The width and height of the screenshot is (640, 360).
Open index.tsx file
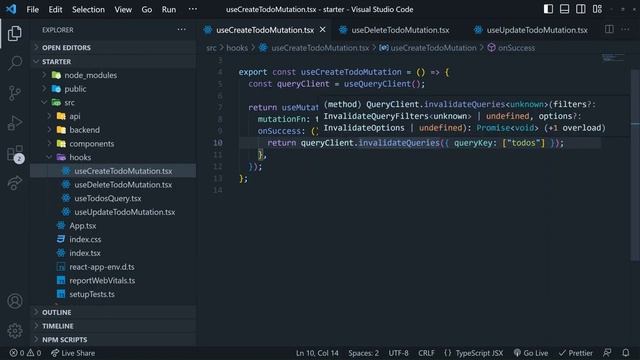(113, 253)
